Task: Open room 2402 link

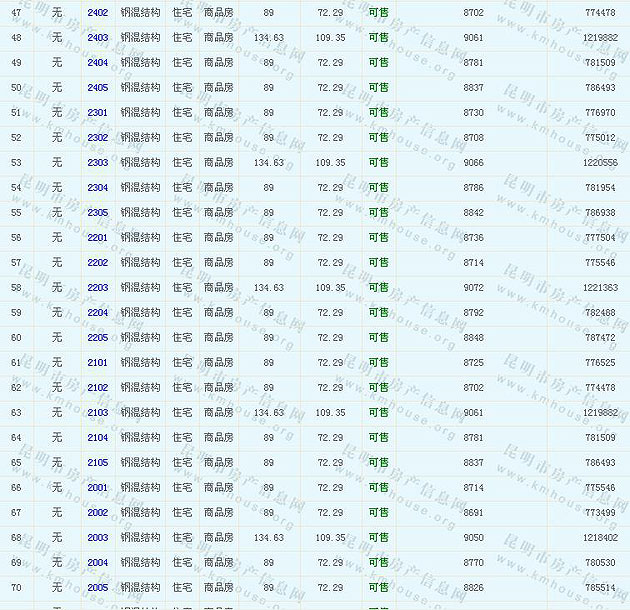Action: click(97, 13)
